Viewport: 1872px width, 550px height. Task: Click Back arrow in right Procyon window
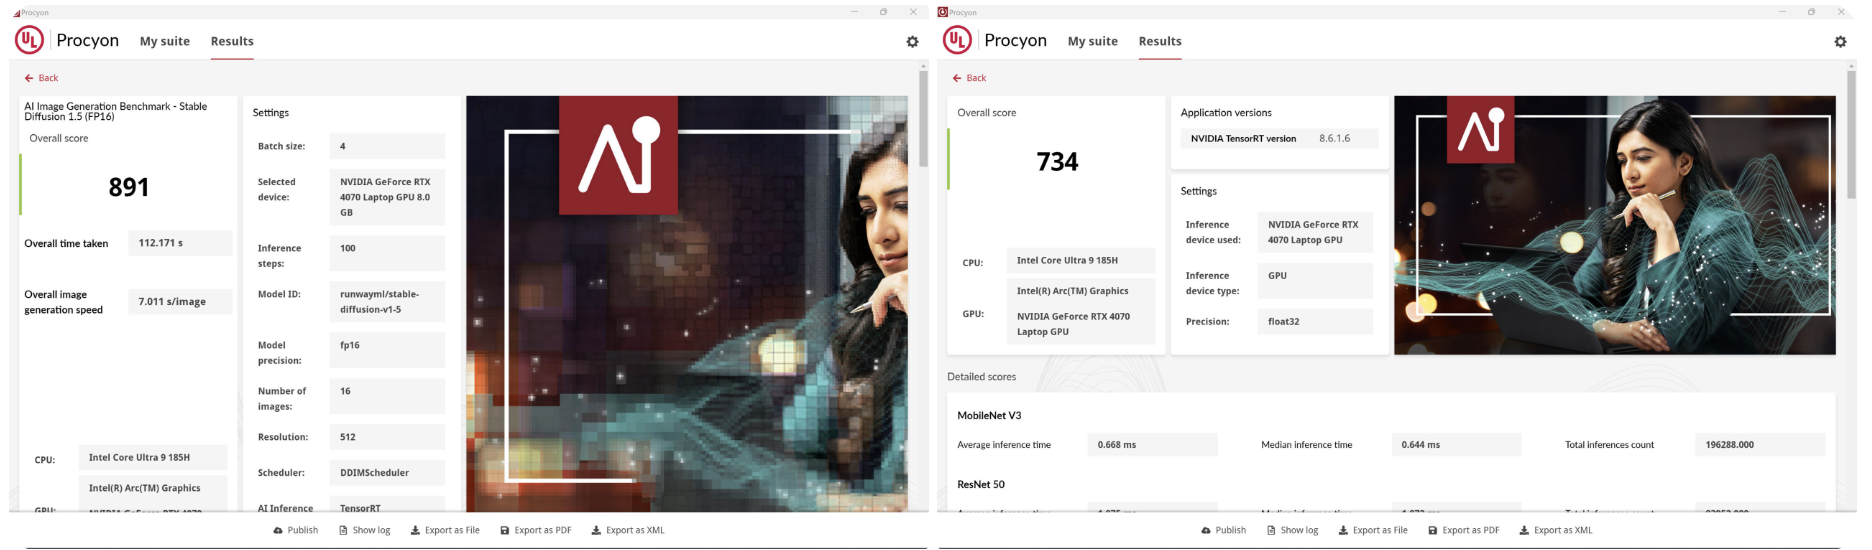(969, 78)
